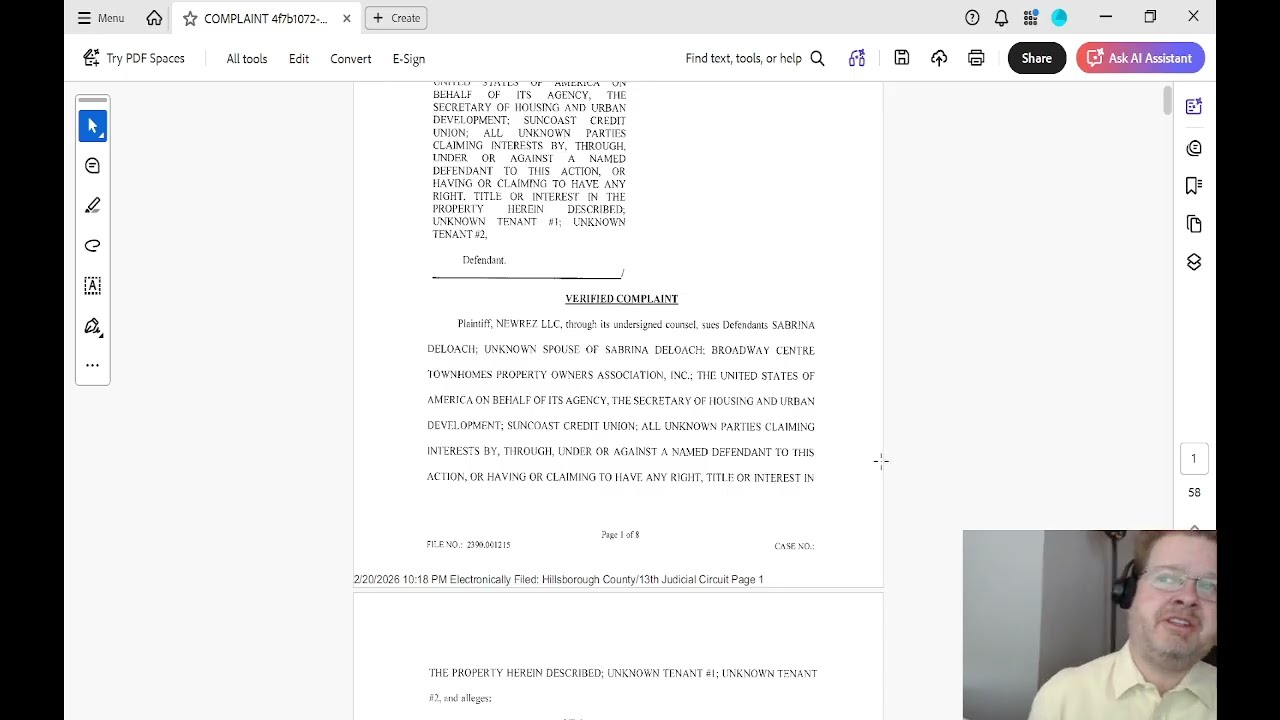Screen dimensions: 1280x720
Task: Click the 'FILE NO.: 2390.001215' text
Action: click(x=468, y=545)
